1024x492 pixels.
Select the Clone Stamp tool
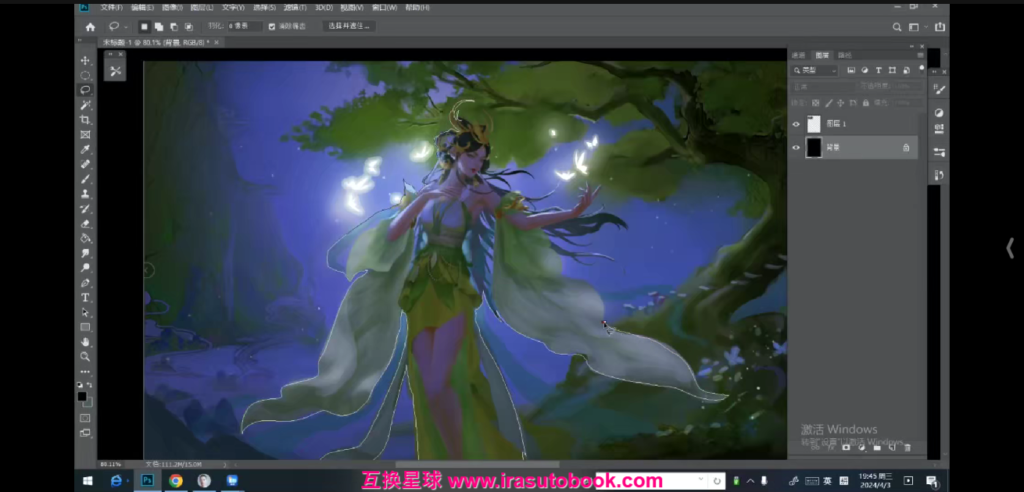point(85,194)
